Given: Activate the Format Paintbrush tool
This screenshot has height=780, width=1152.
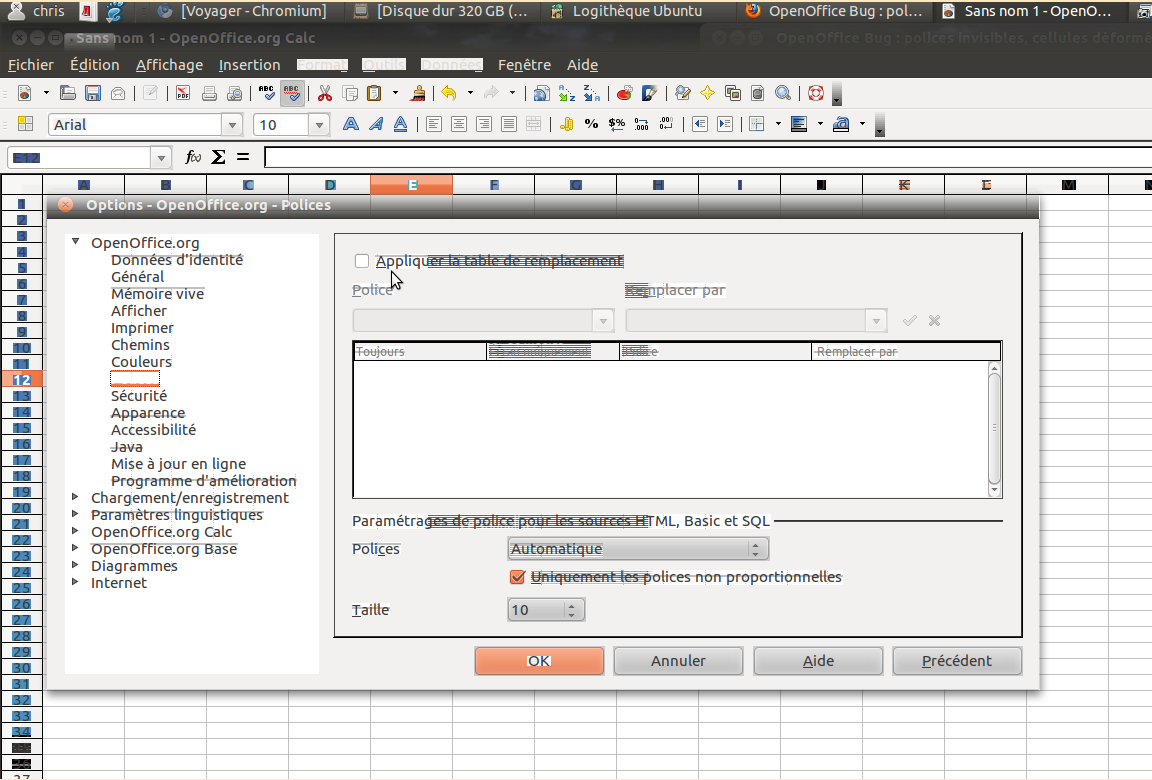Looking at the screenshot, I should pos(418,93).
